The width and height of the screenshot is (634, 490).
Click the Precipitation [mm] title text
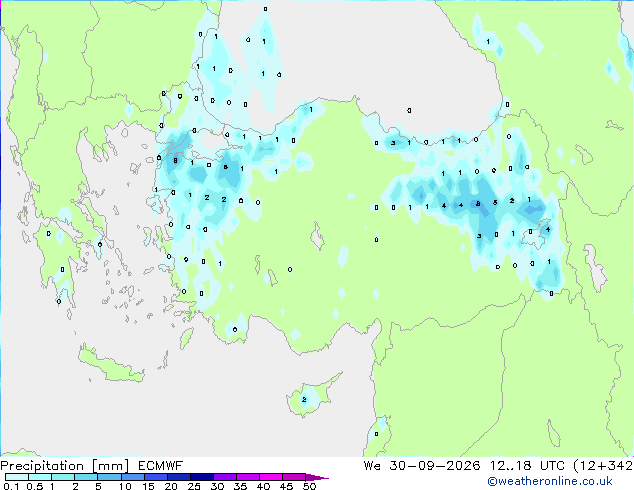click(x=64, y=466)
